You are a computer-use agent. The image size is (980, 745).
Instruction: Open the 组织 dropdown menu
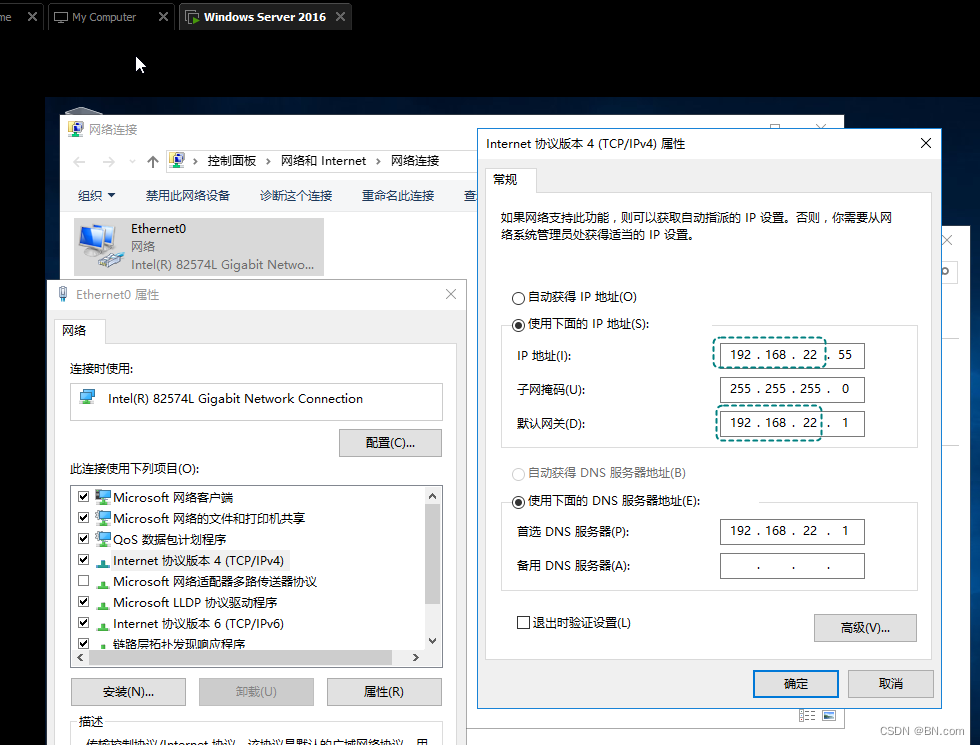[x=96, y=196]
